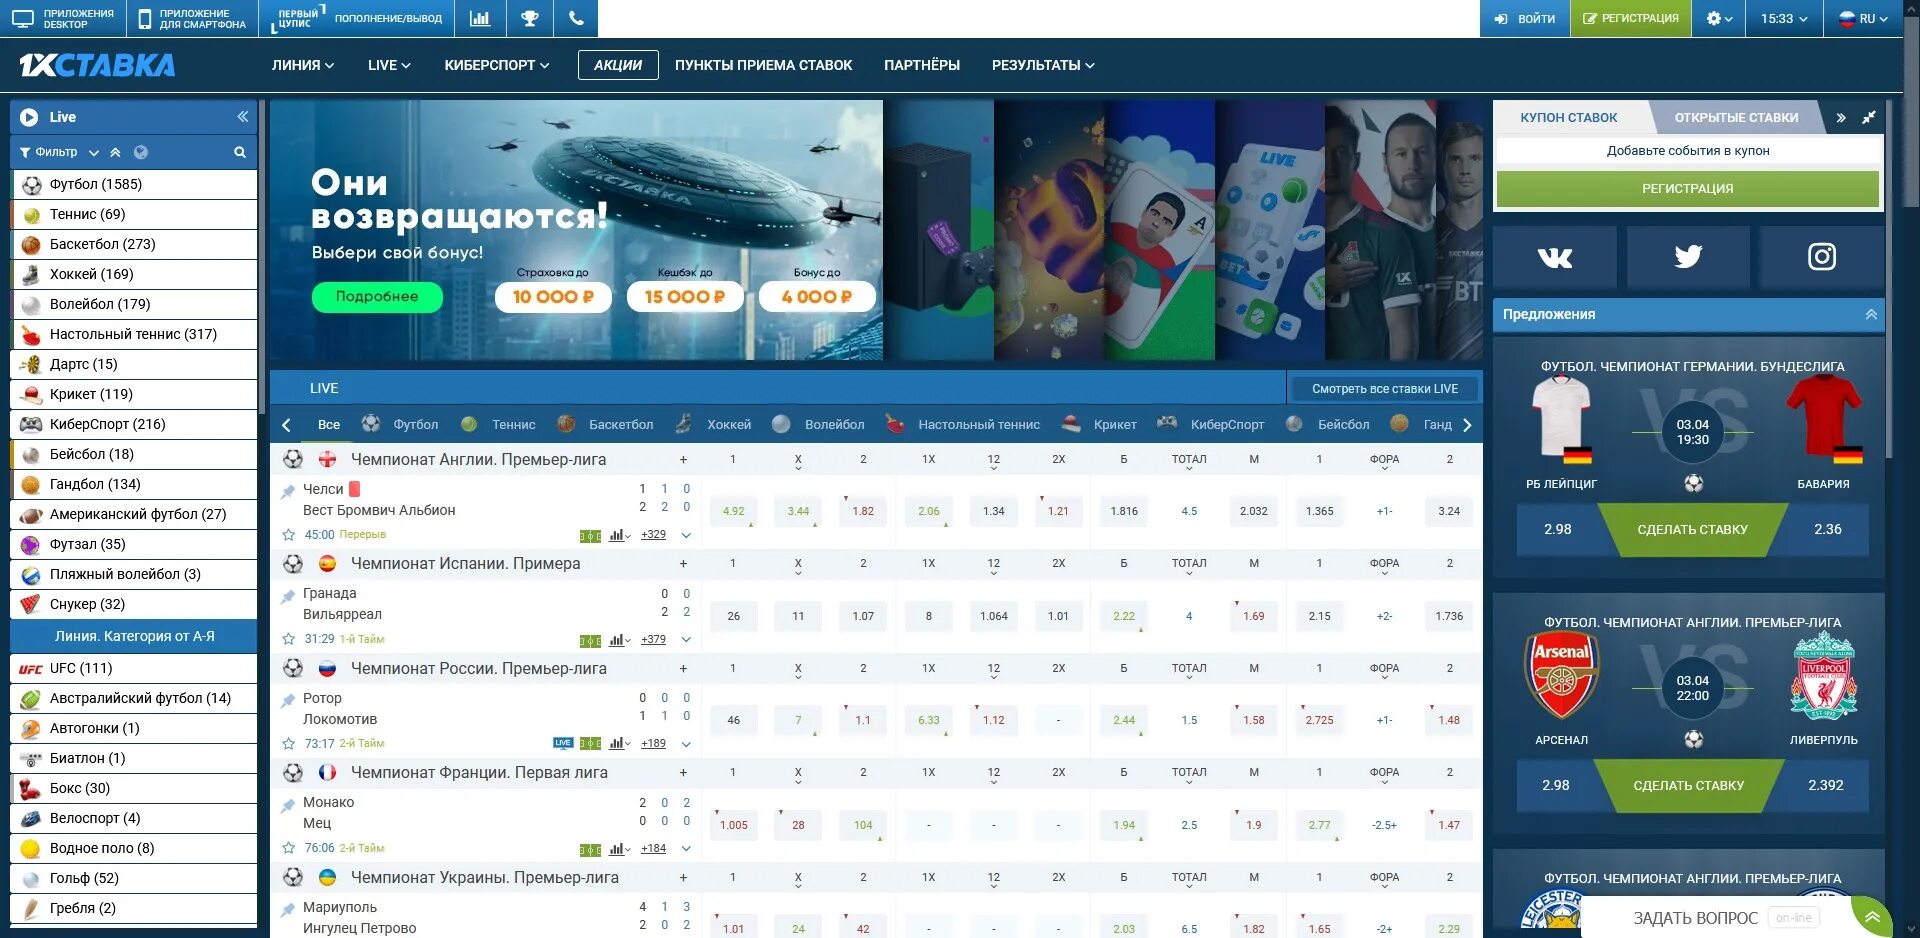This screenshot has height=938, width=1920.
Task: Select odds 4.92 for Челси win
Action: (734, 511)
